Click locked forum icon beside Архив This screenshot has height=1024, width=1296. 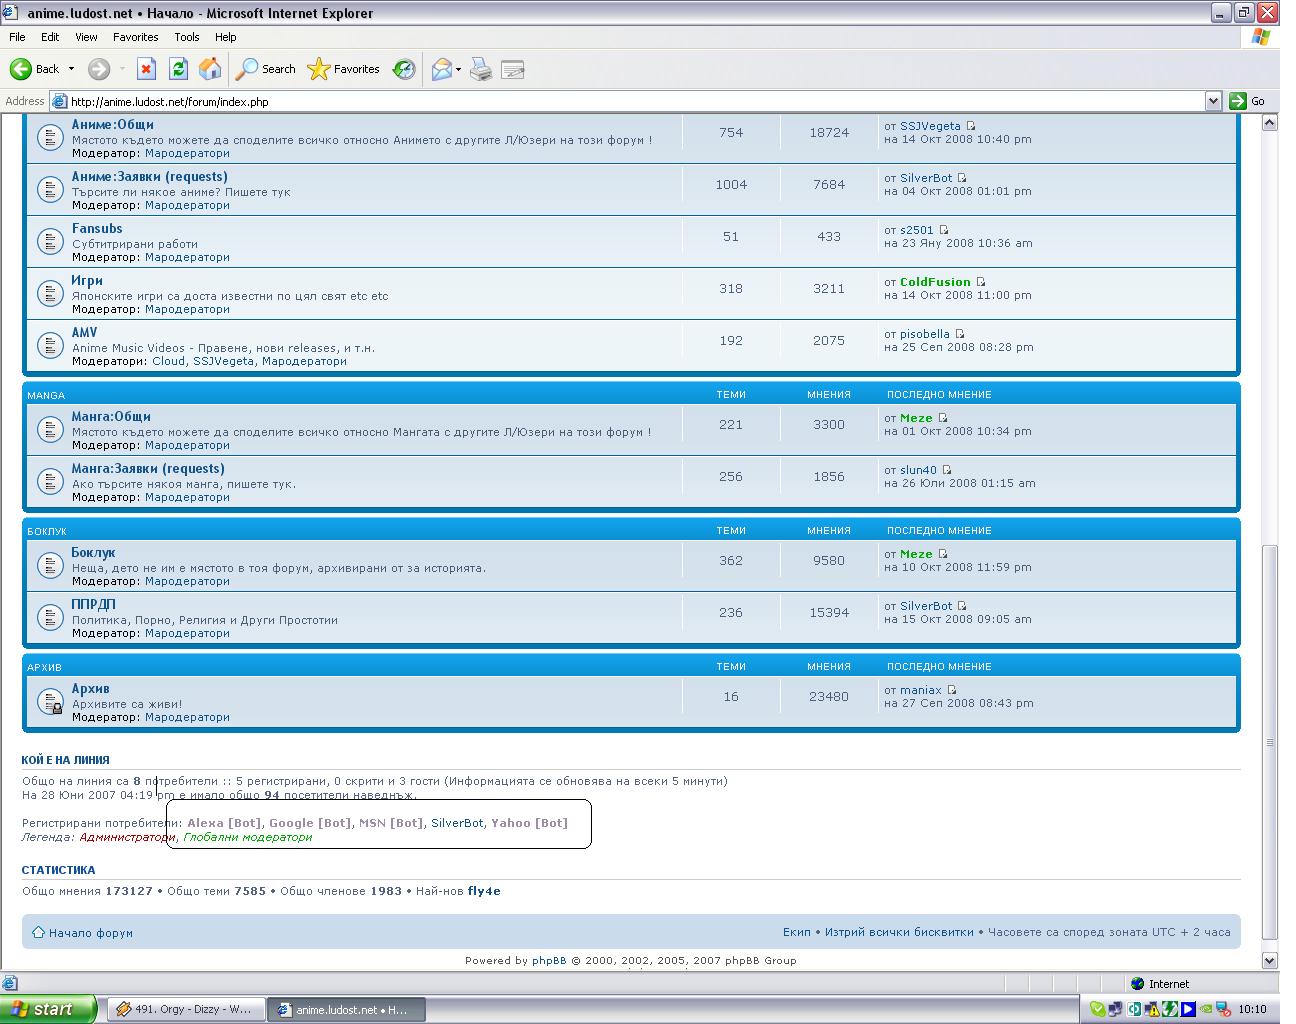tap(50, 702)
